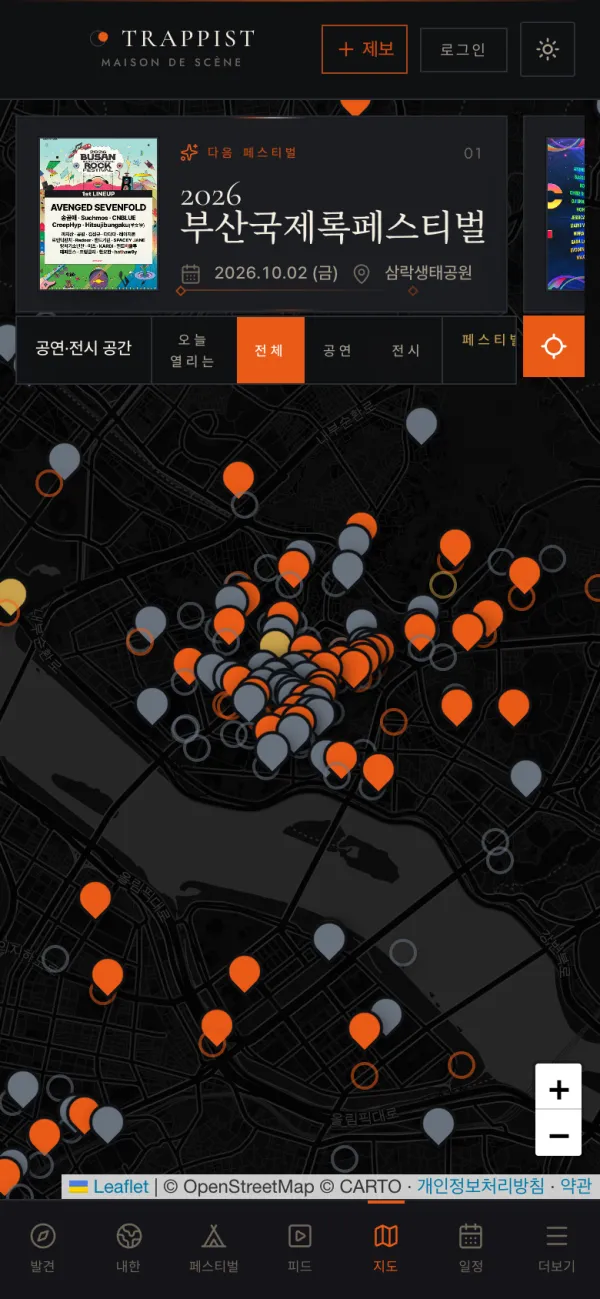Open the 약관 terms link
This screenshot has width=600, height=1299.
click(x=576, y=1186)
